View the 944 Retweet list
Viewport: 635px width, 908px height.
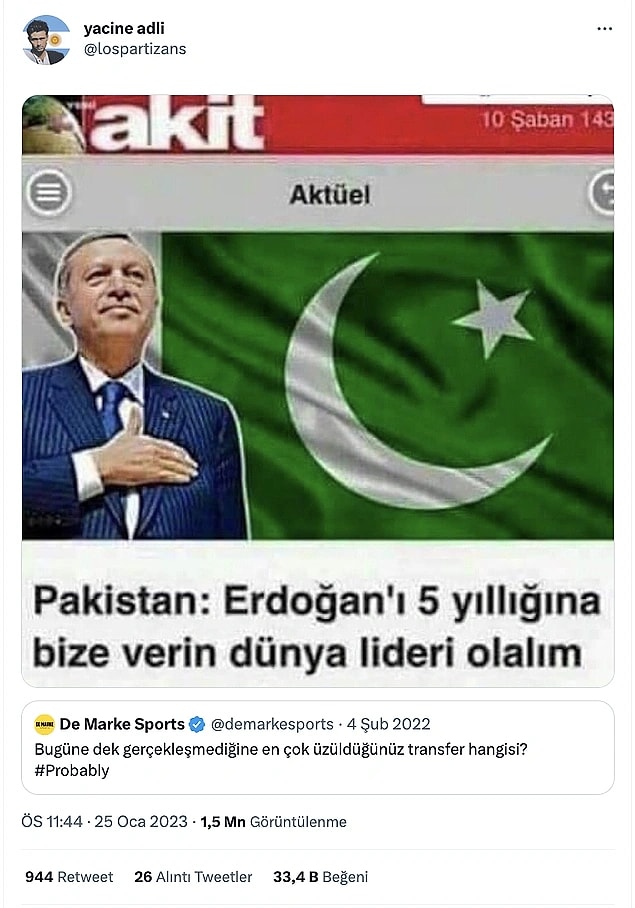[x=69, y=877]
